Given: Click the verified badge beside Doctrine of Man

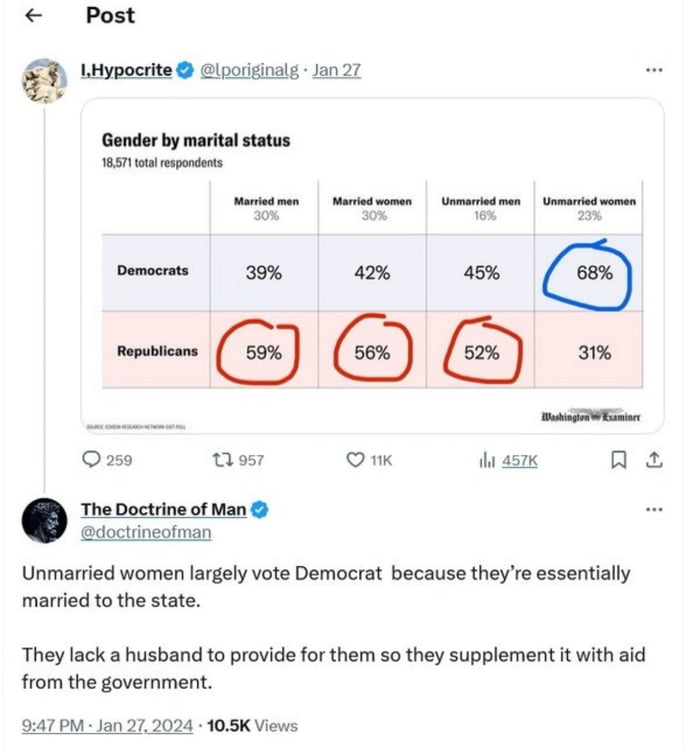Looking at the screenshot, I should (x=260, y=510).
